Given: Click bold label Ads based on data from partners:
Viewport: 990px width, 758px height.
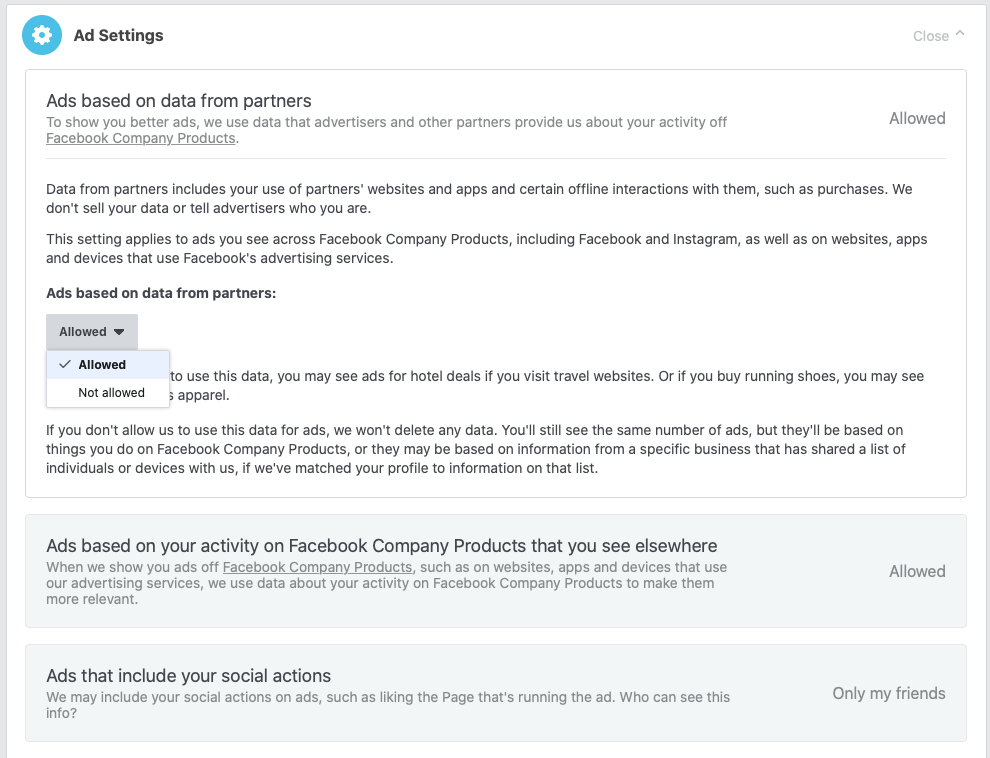Looking at the screenshot, I should click(x=161, y=293).
